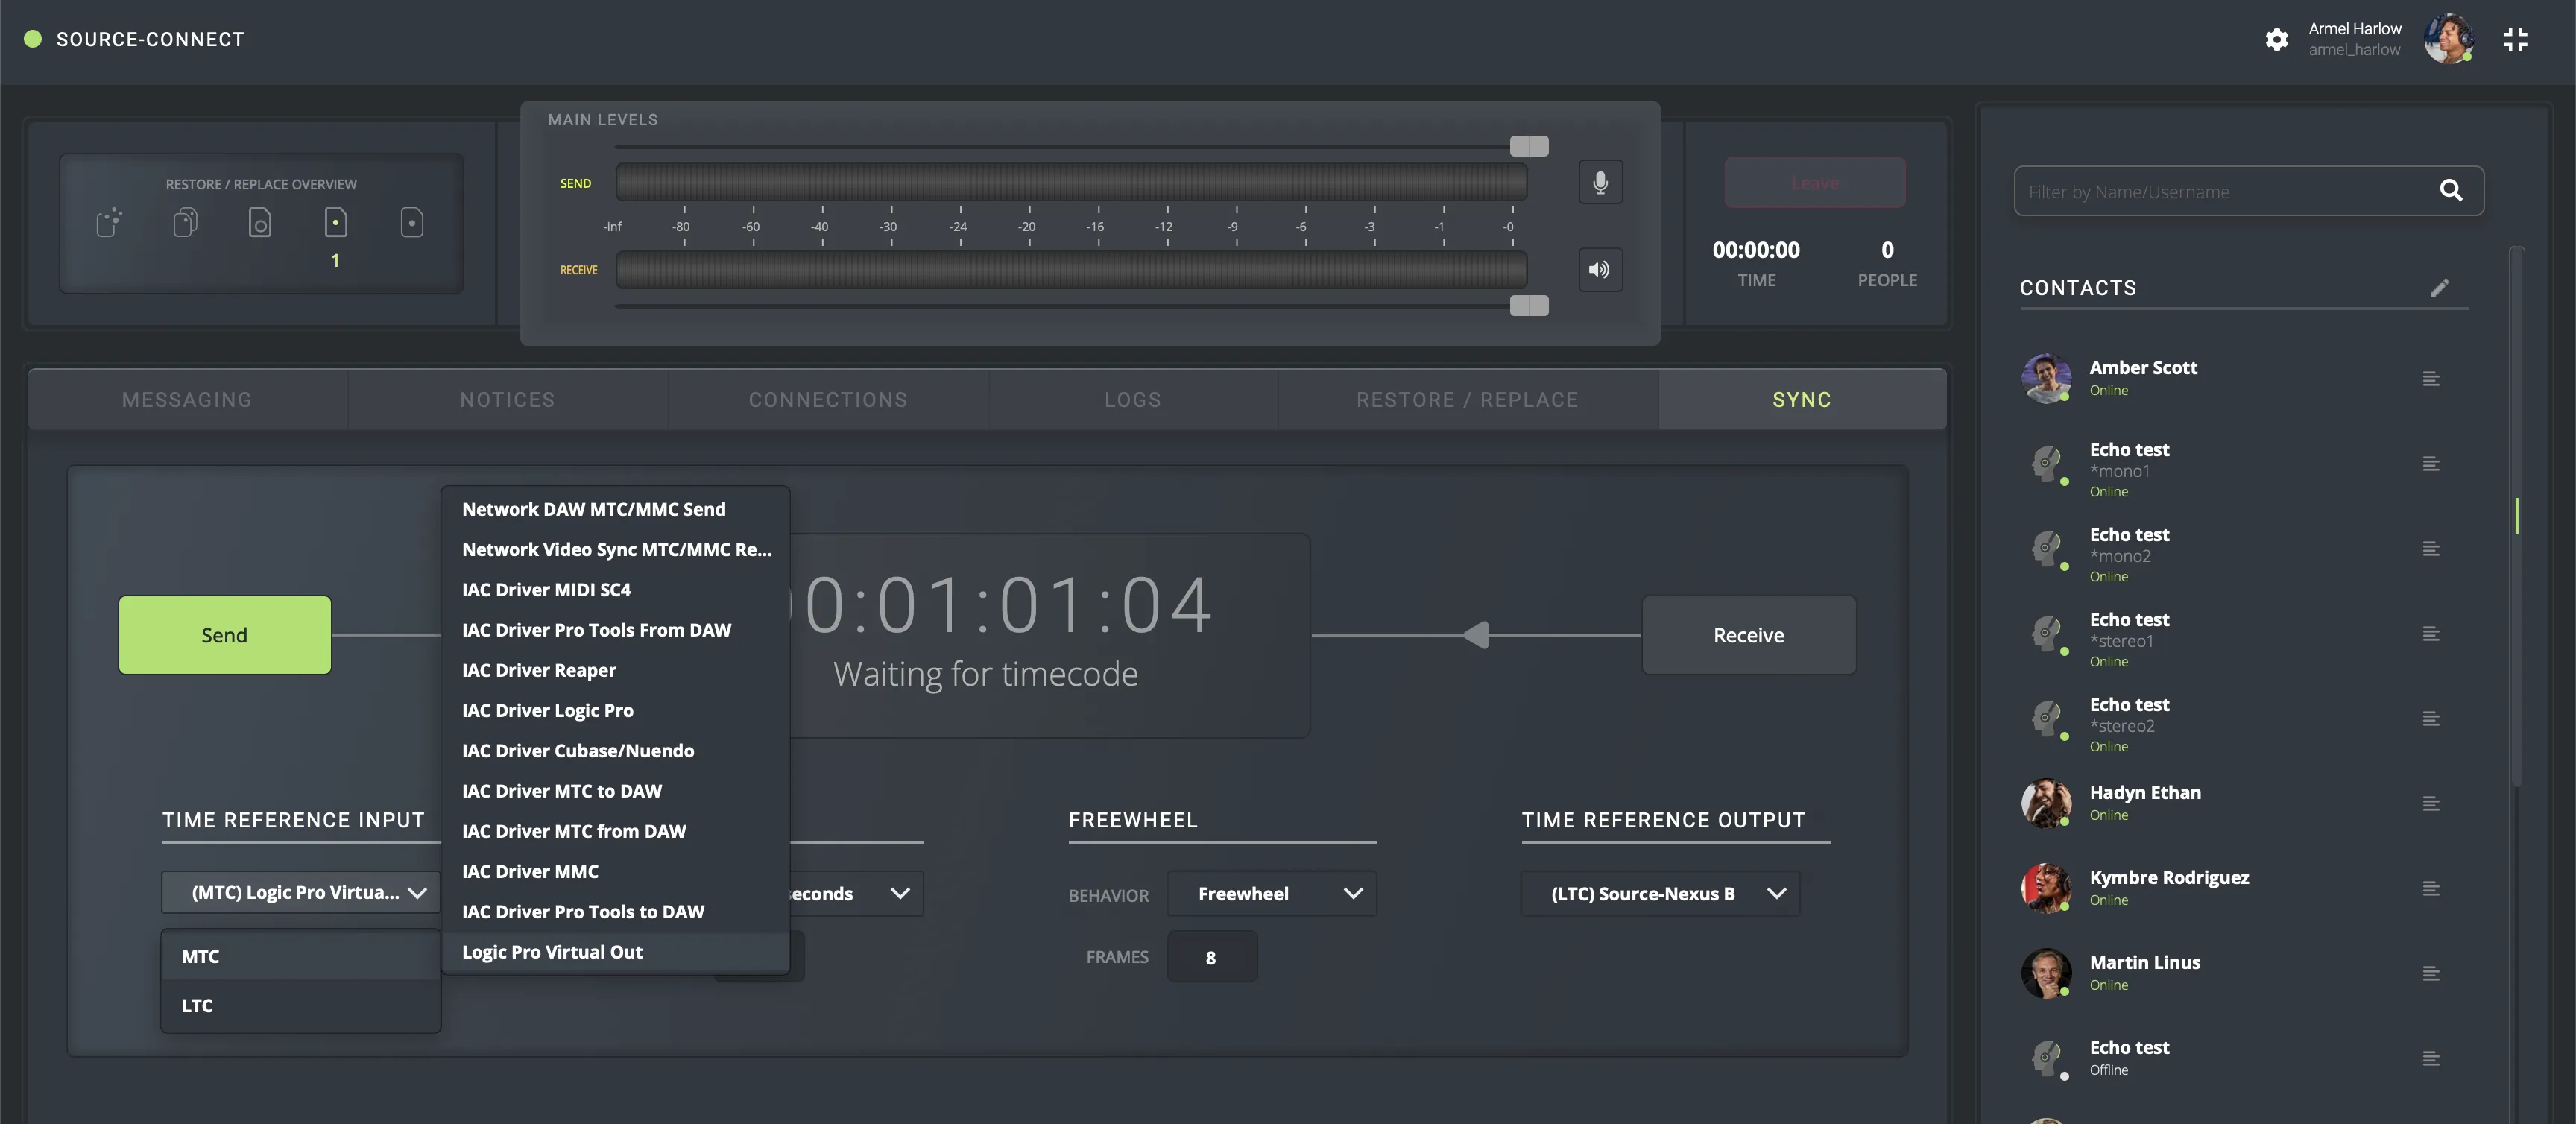This screenshot has width=2576, height=1124.
Task: Switch to the Restore / Replace tab
Action: [1467, 400]
